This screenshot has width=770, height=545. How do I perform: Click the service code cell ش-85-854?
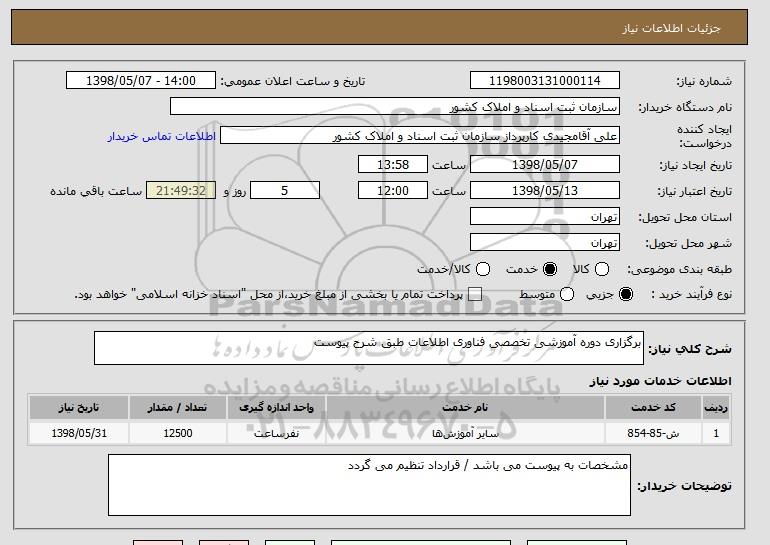(653, 434)
